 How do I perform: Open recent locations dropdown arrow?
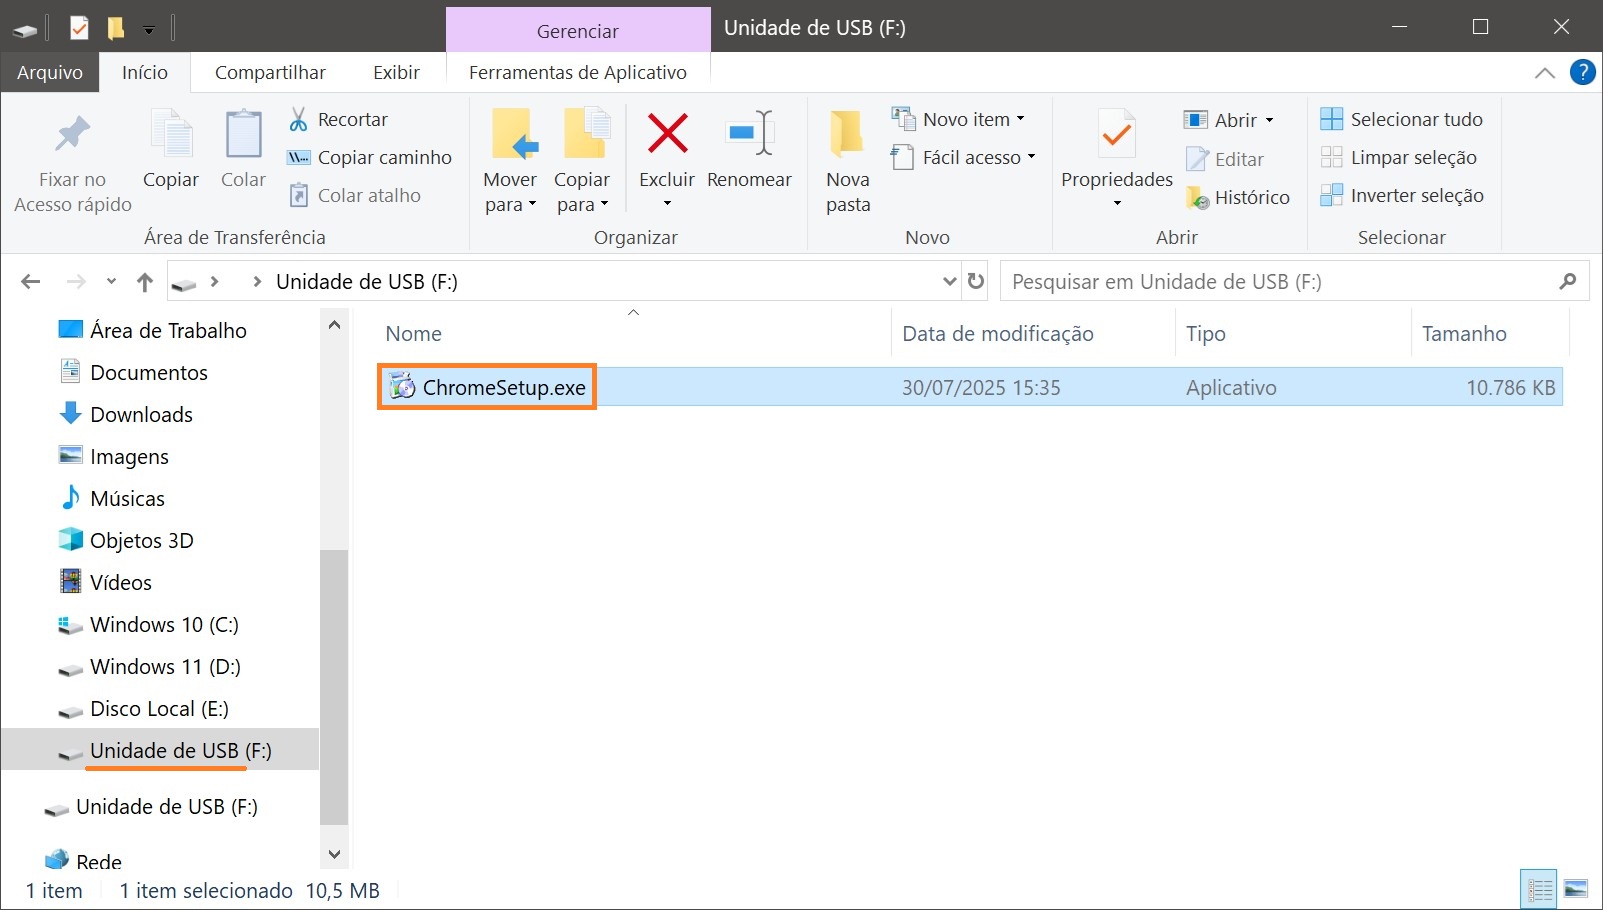click(x=111, y=282)
